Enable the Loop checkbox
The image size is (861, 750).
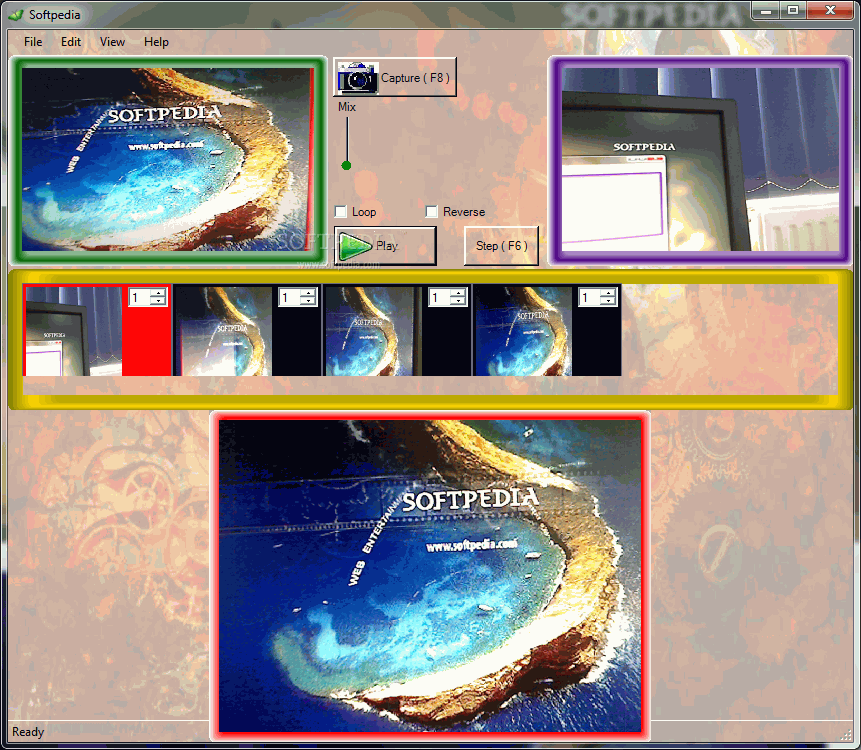[341, 211]
